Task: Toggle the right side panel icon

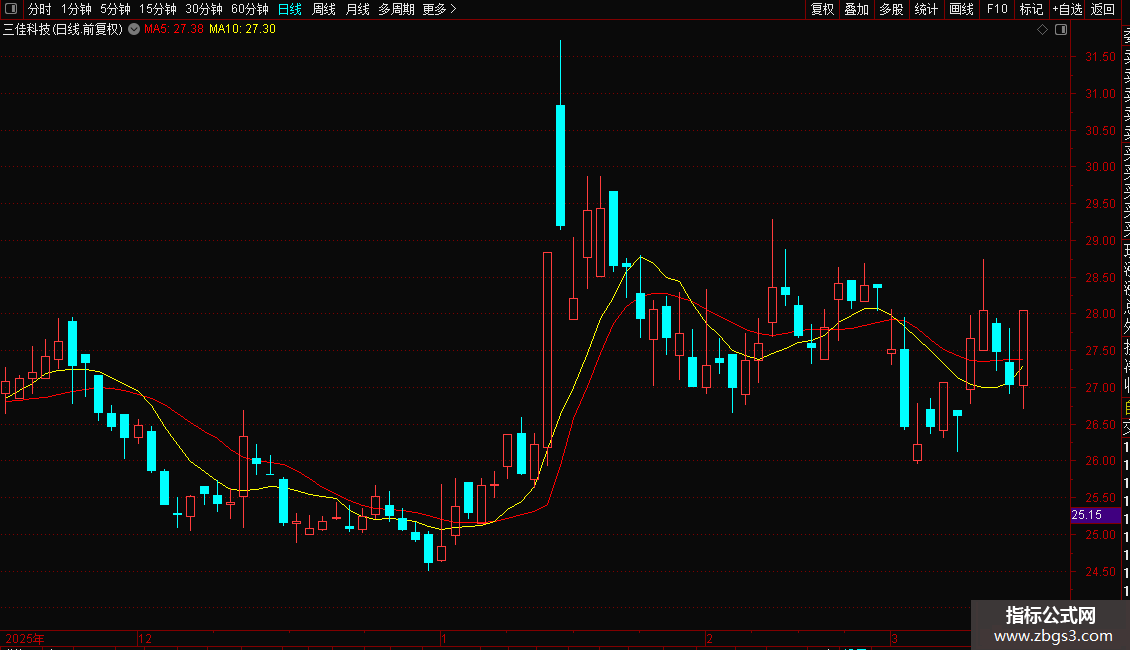Action: click(x=1061, y=30)
